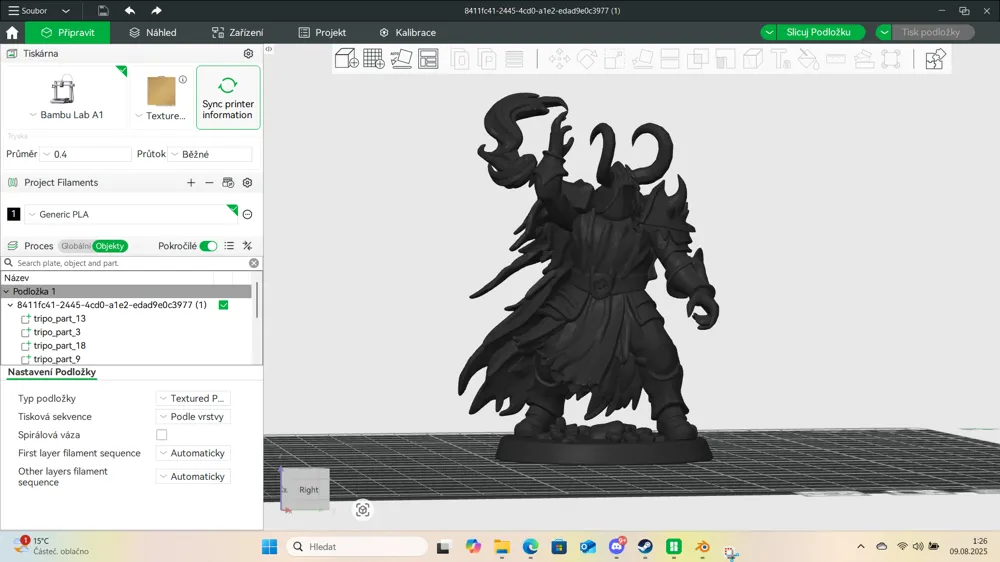Click the Split to objects icon
The image size is (1000, 562).
click(x=460, y=59)
